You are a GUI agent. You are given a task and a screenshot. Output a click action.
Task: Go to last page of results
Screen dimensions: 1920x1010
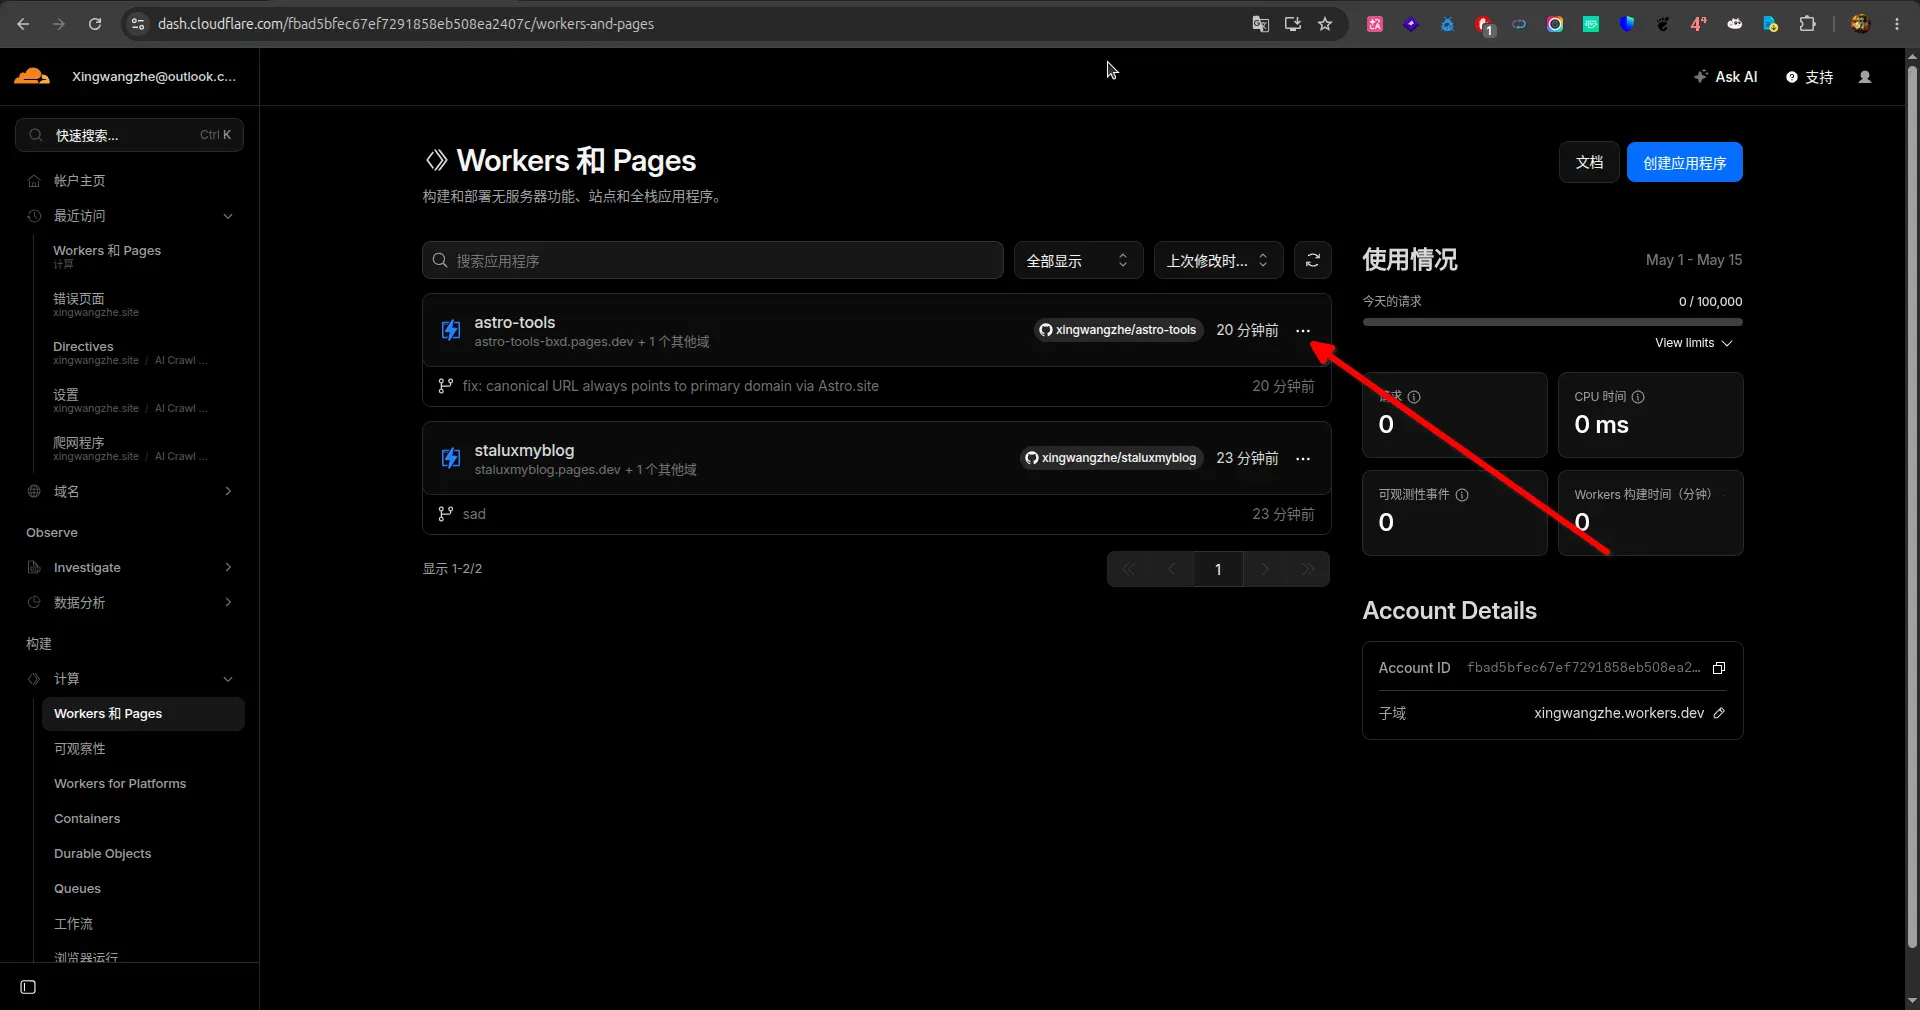coord(1308,569)
